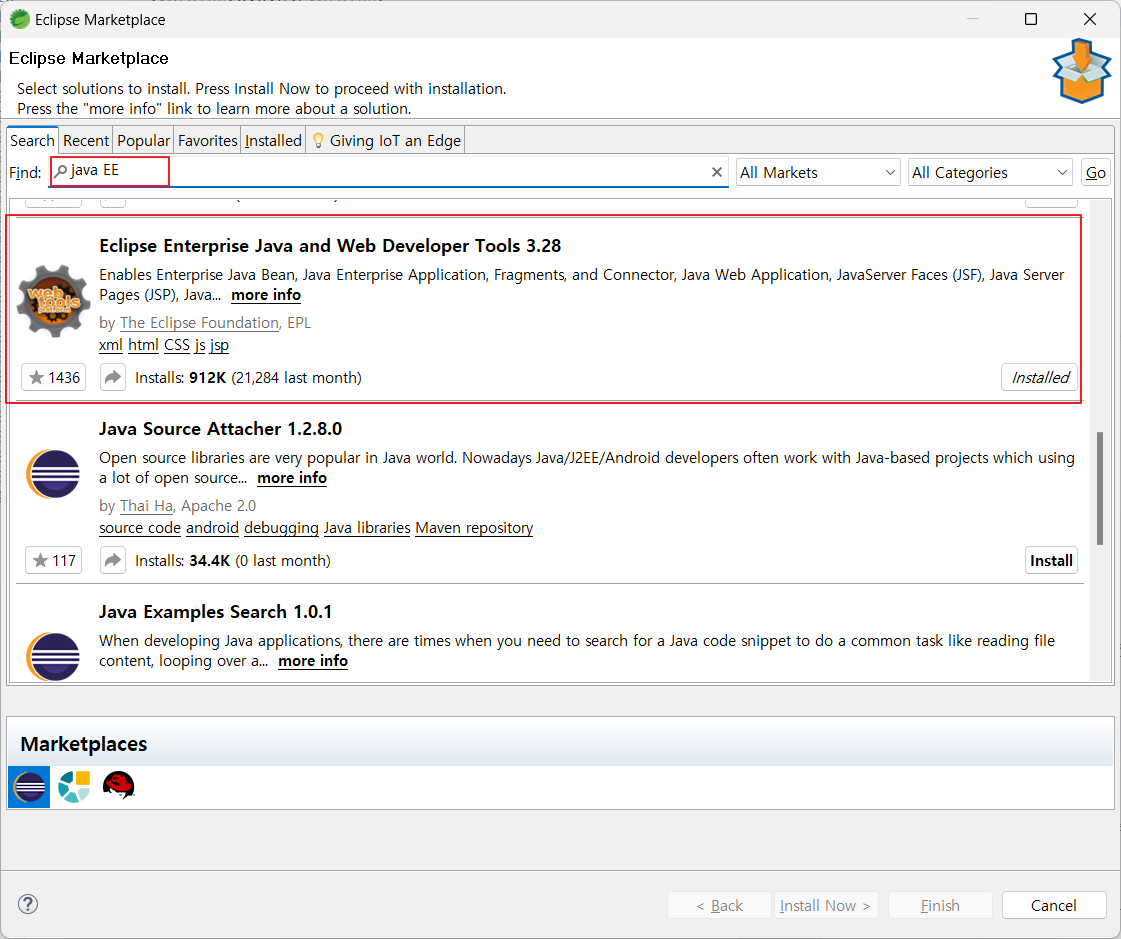This screenshot has height=939, width=1121.
Task: Open more info for Java Examples Search
Action: point(313,662)
